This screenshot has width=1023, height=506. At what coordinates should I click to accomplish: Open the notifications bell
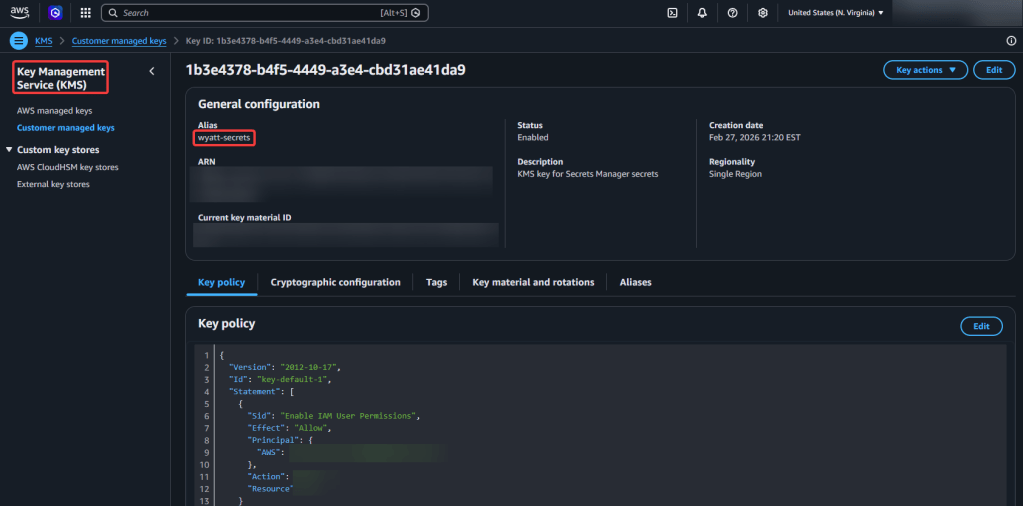click(x=703, y=13)
